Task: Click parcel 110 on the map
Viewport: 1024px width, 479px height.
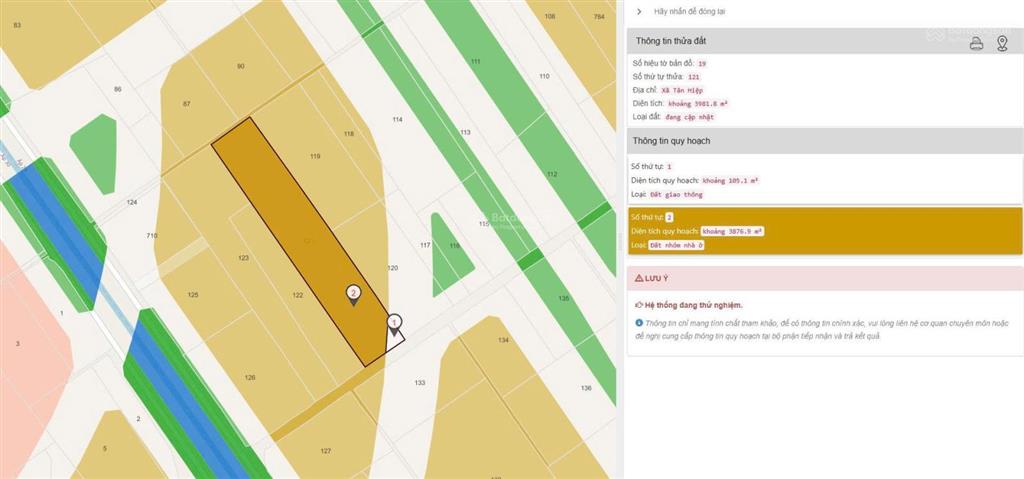Action: tap(544, 76)
